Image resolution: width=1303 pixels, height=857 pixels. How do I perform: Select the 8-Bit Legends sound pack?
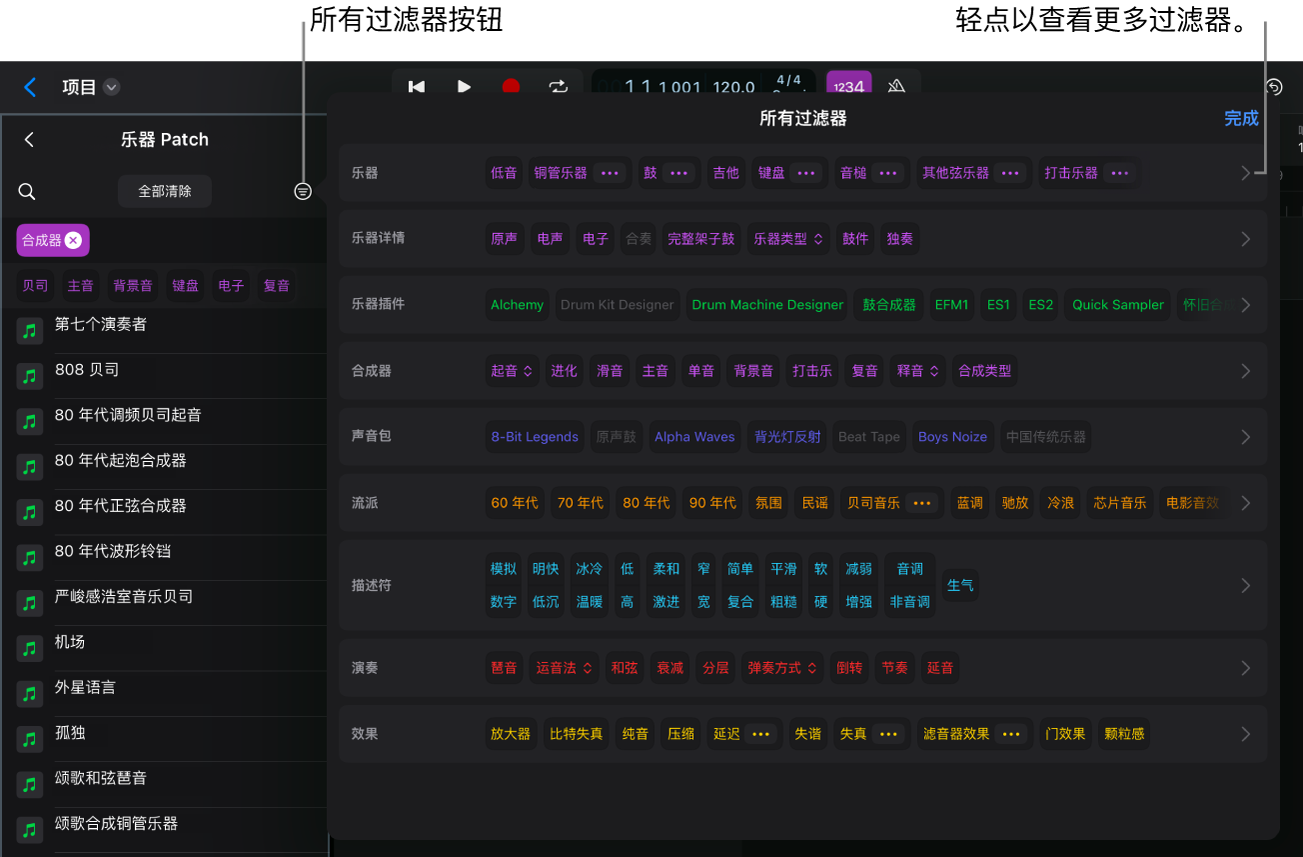point(535,437)
